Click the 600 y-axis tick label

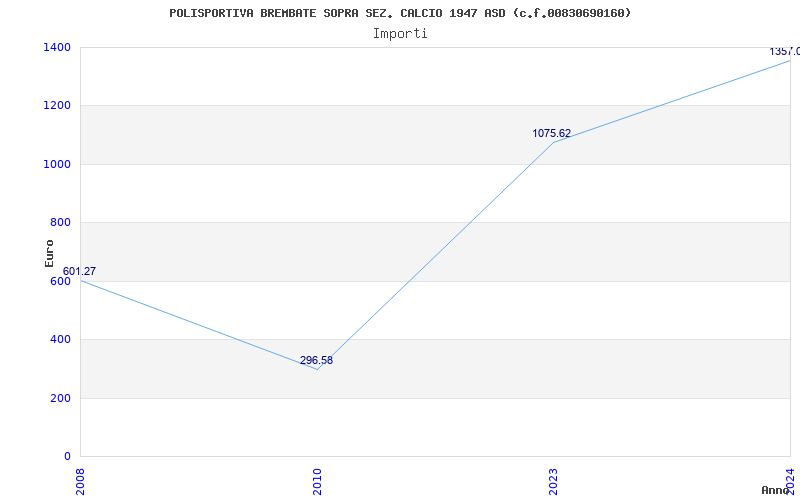60,281
